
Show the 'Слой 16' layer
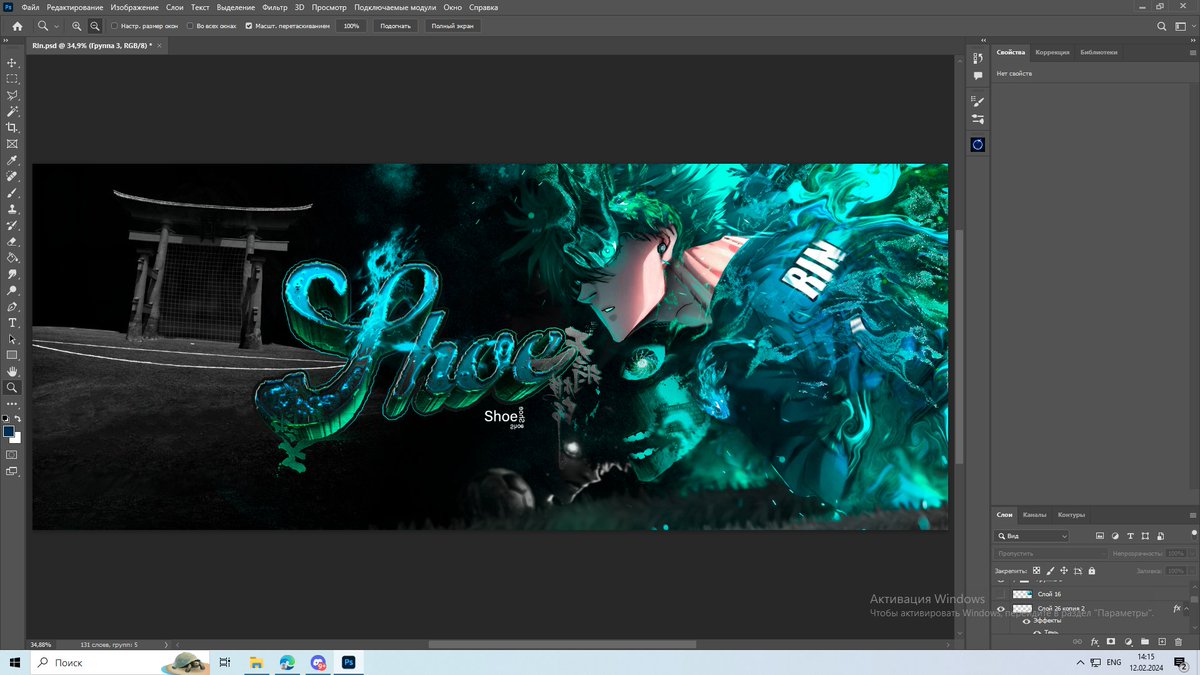1001,594
